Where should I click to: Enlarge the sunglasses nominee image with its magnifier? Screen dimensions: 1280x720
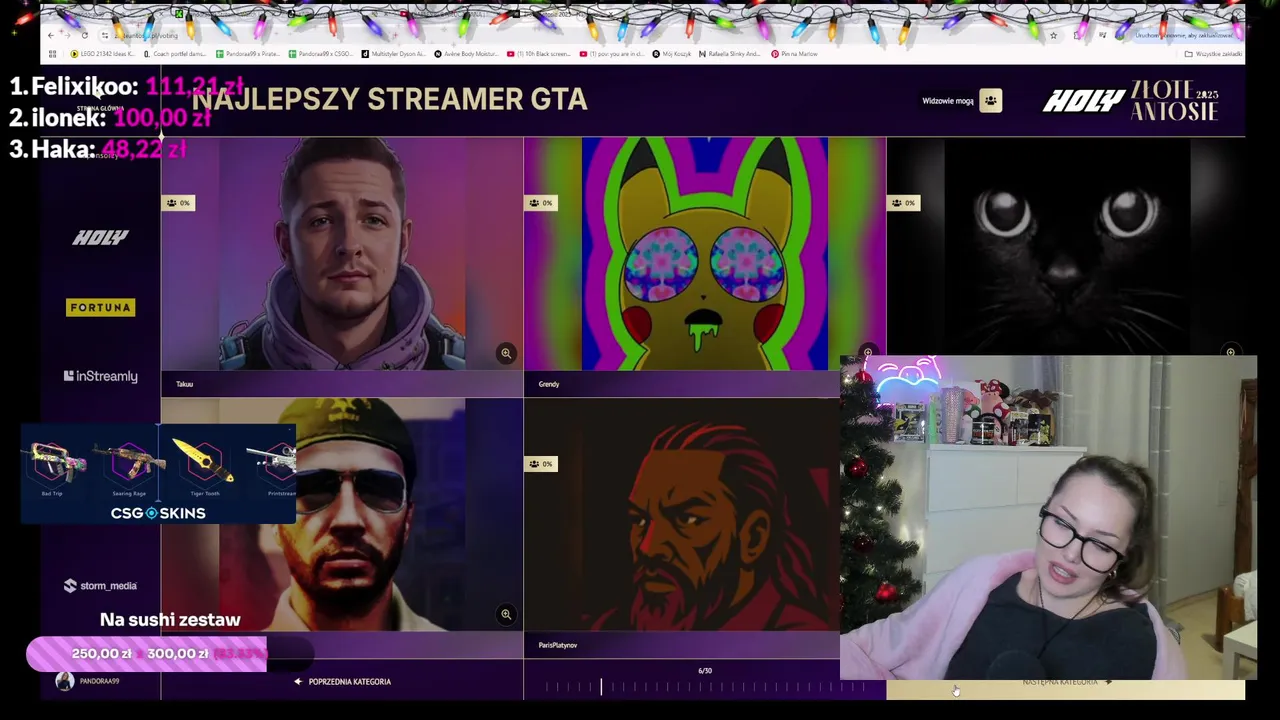506,614
